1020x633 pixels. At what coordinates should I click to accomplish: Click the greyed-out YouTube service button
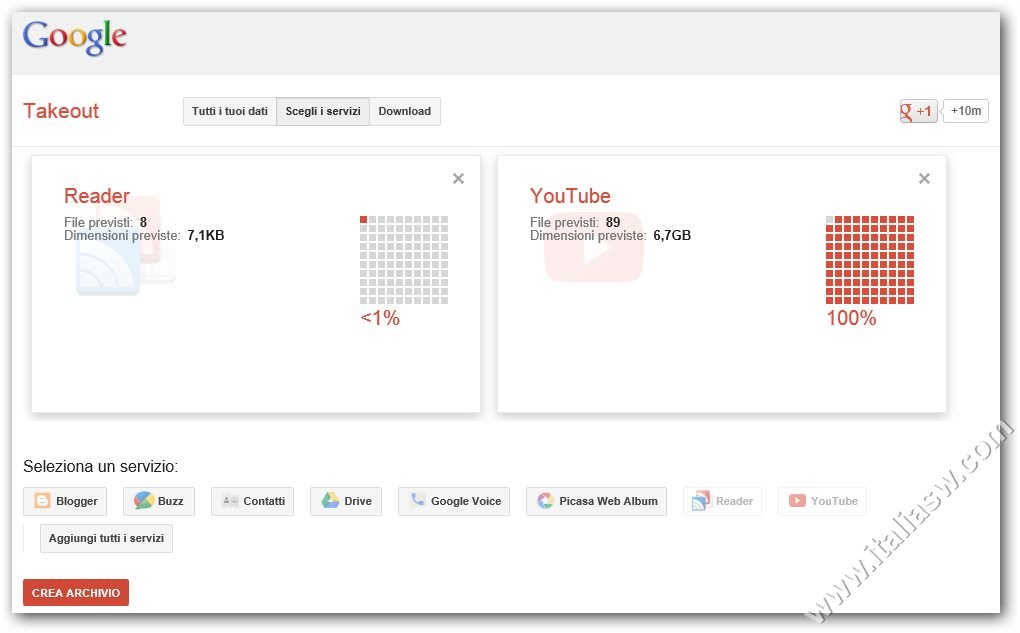(x=822, y=502)
